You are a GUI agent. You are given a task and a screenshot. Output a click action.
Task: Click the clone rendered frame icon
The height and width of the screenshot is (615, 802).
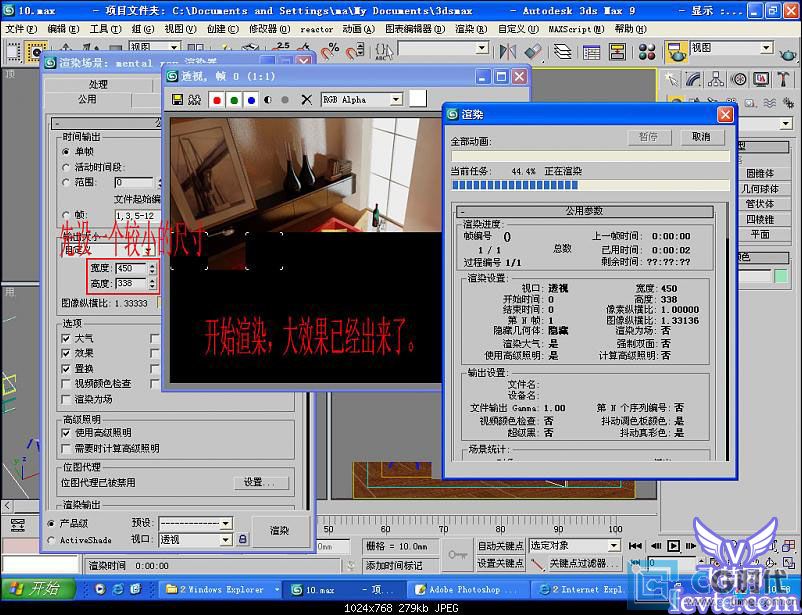click(194, 100)
